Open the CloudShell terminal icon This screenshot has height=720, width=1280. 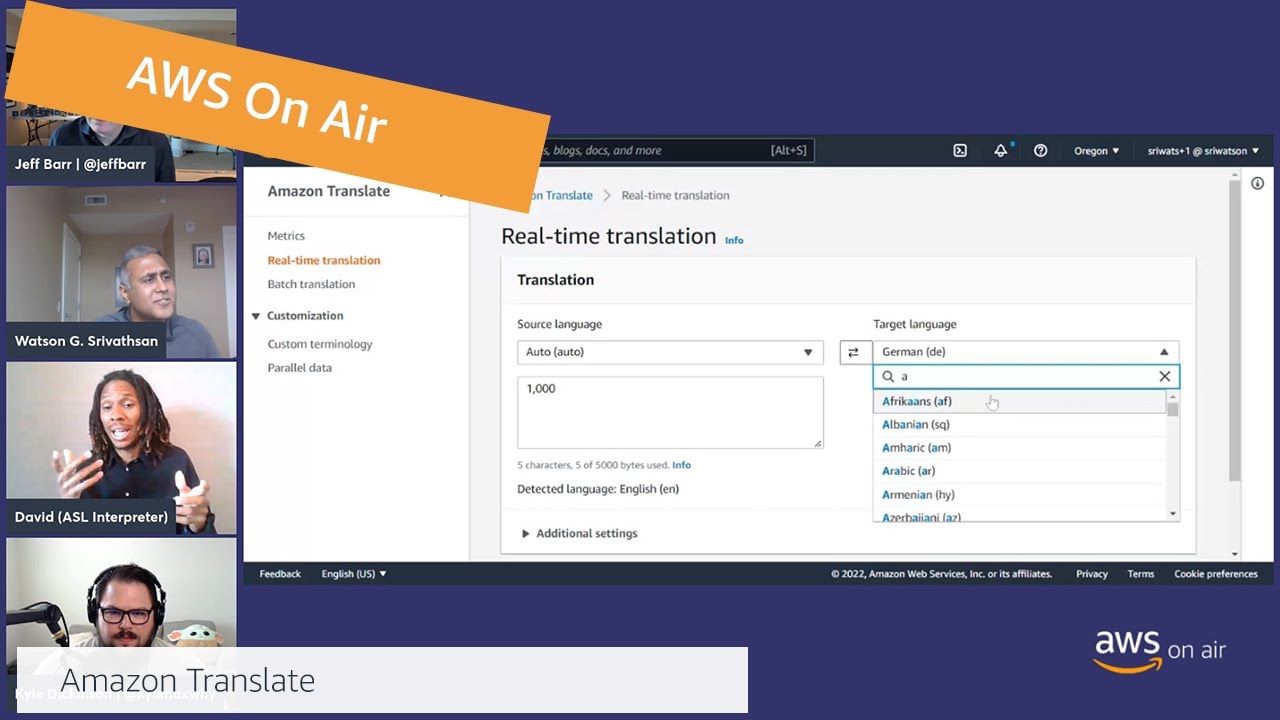pyautogui.click(x=960, y=151)
